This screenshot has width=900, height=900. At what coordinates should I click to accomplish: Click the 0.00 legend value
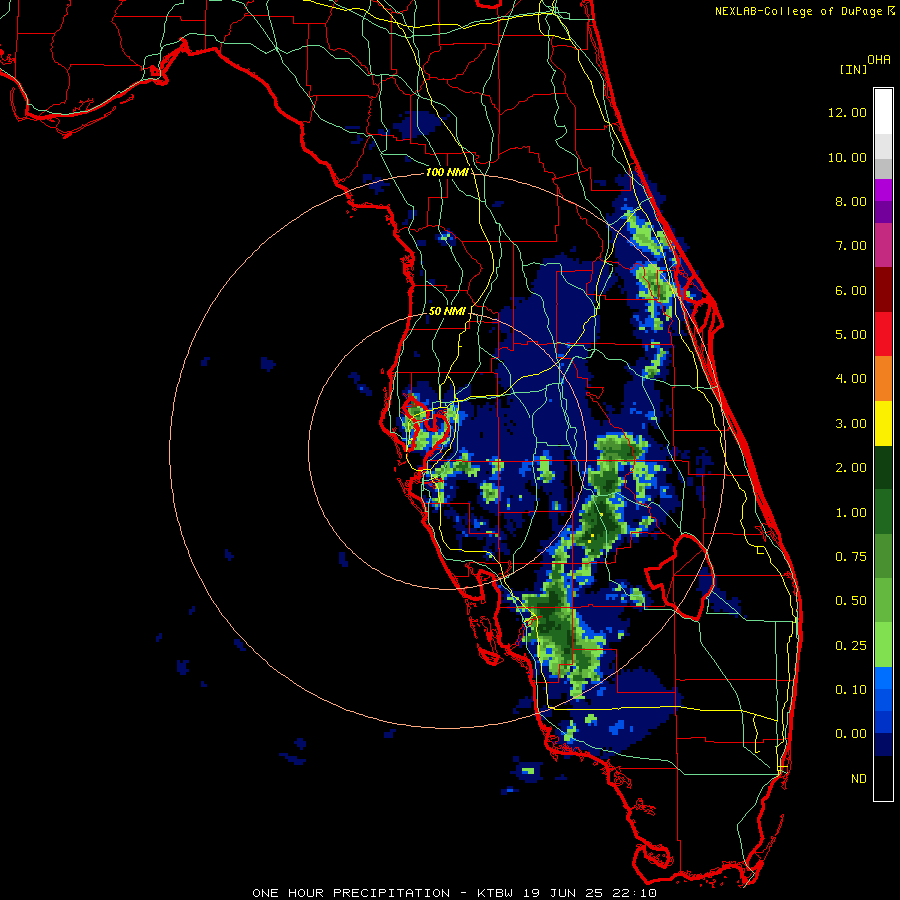tap(851, 734)
